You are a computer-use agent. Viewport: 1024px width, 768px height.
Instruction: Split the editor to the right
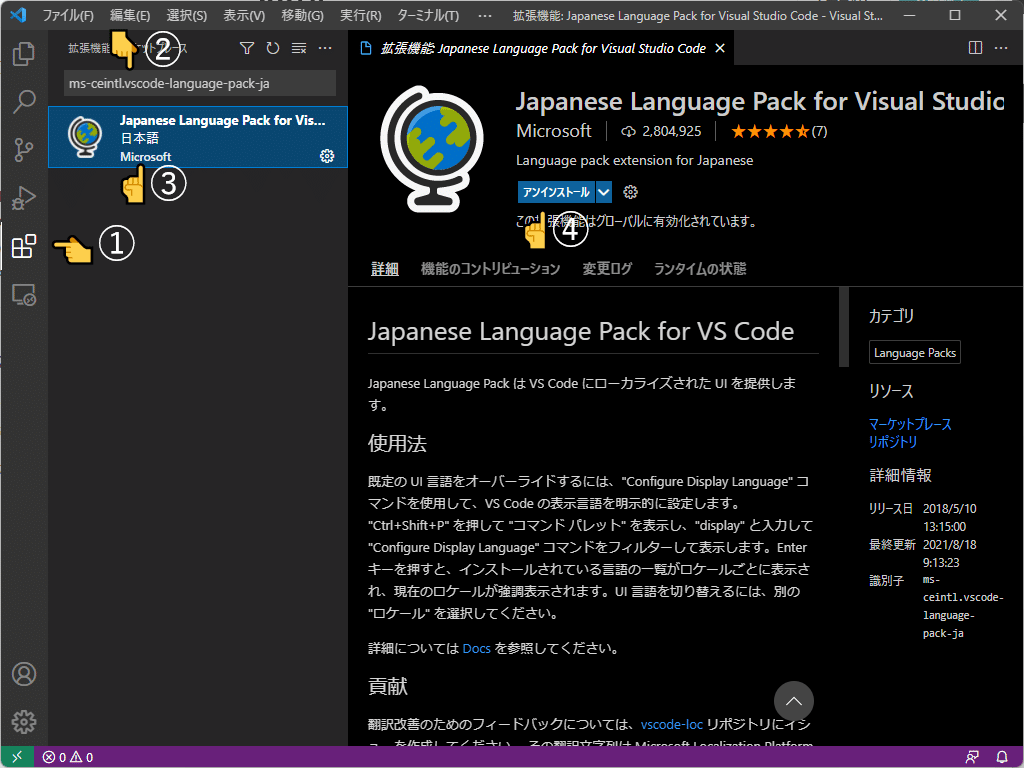(x=975, y=48)
